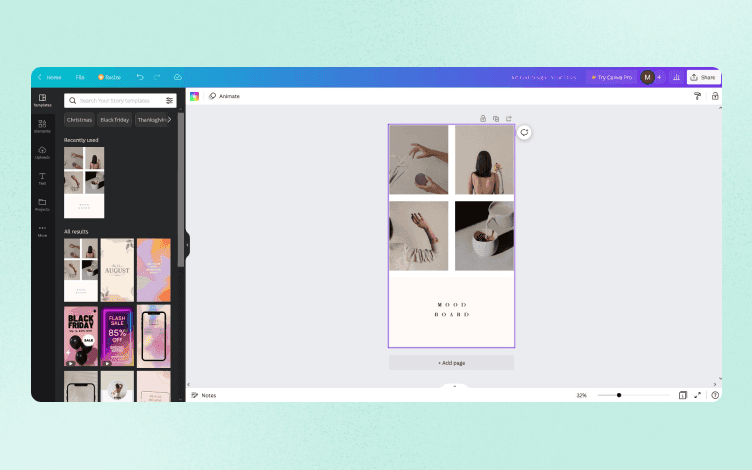Open grid view pages icon
Screen dimensions: 752x470
[682, 395]
